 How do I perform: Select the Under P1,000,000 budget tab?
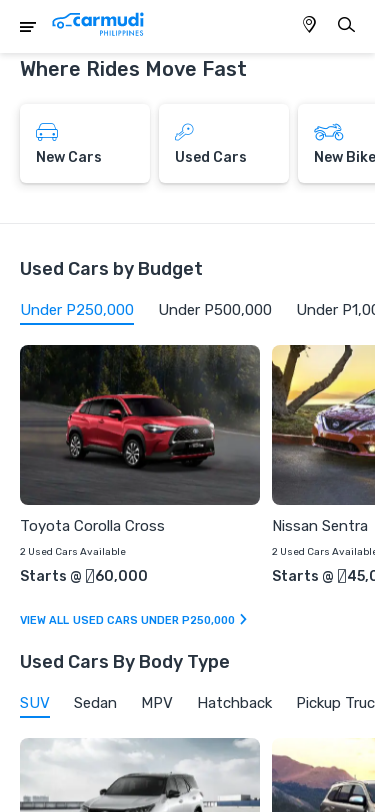click(336, 310)
